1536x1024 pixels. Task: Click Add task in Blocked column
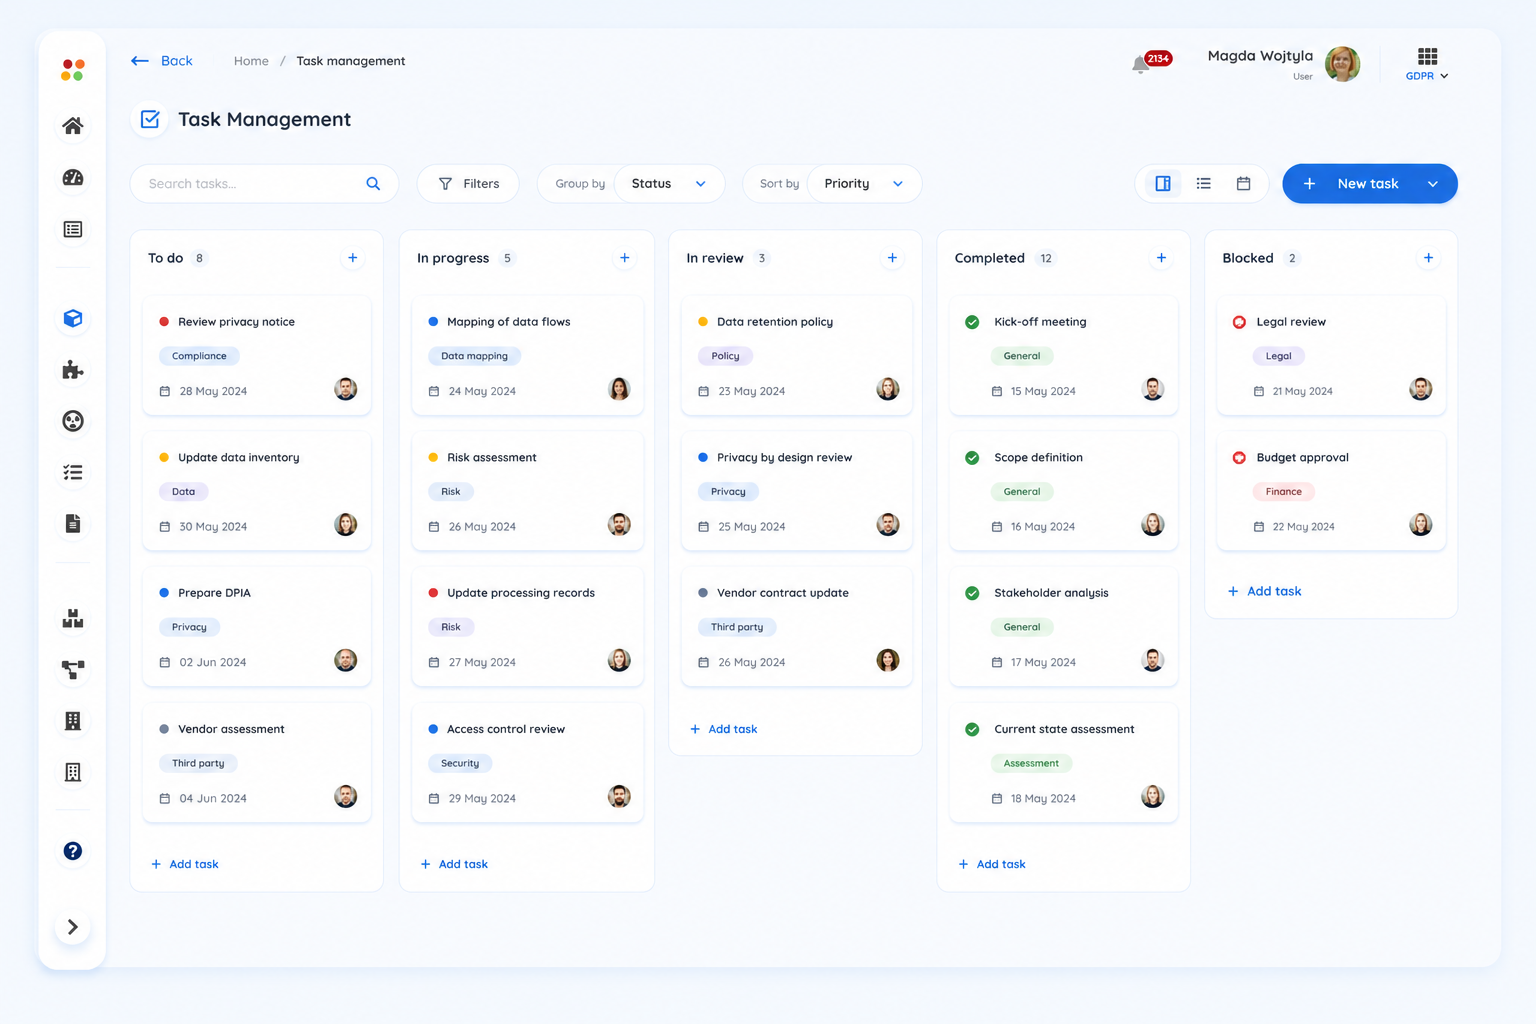click(1265, 591)
